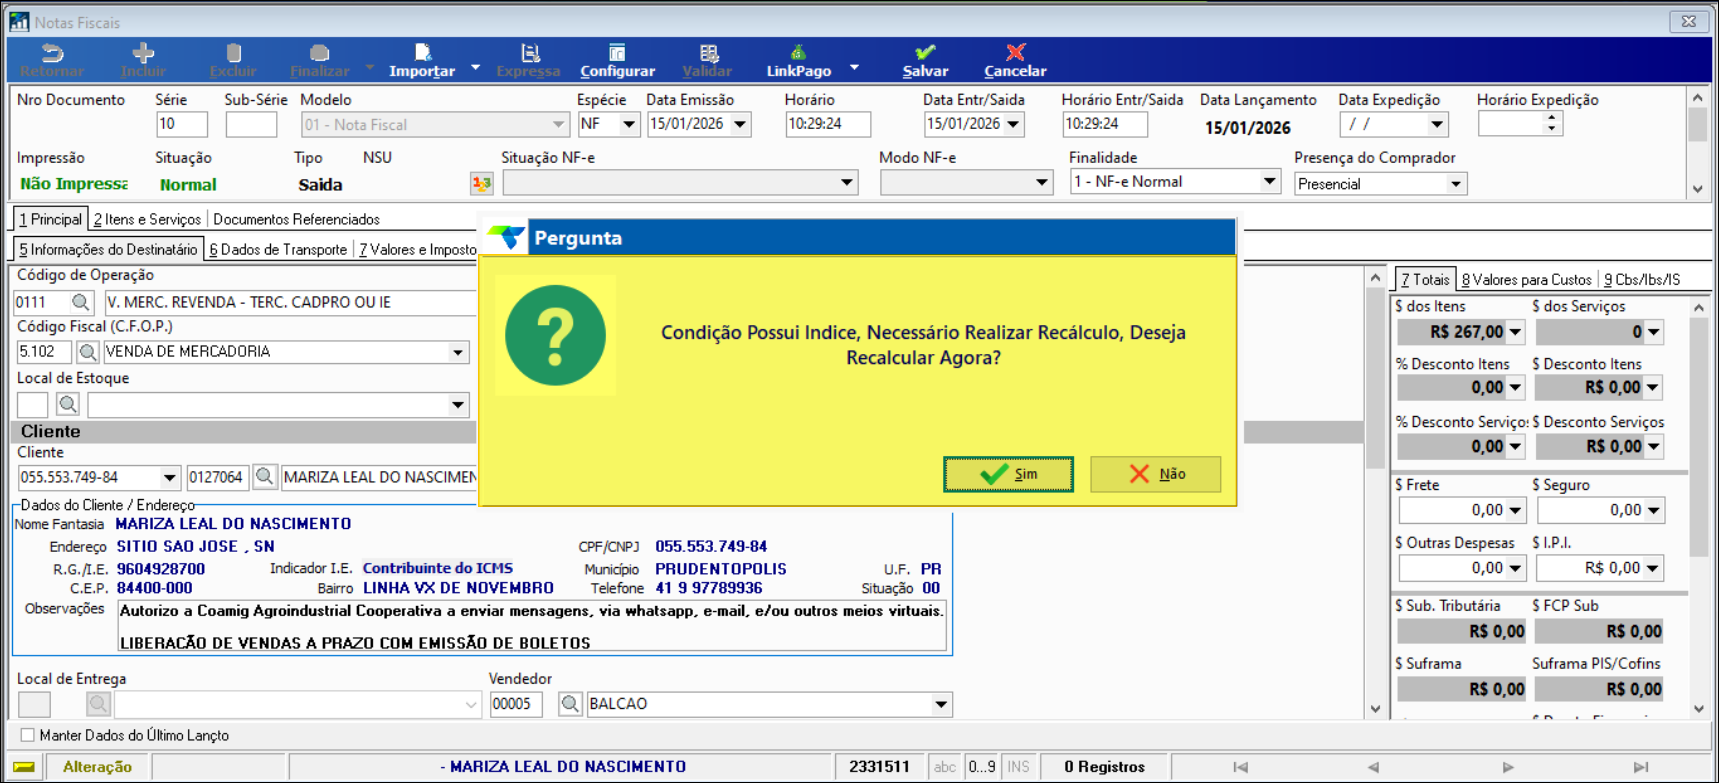
Task: Click the search icon beside Vendedor code
Action: pos(570,704)
